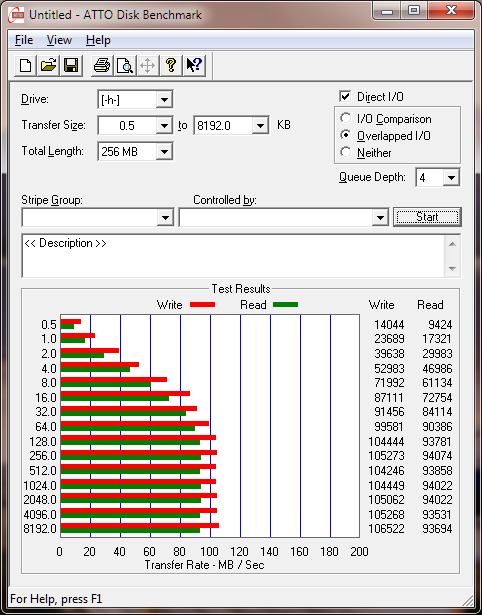Open Print Preview toolbar icon

(x=125, y=65)
